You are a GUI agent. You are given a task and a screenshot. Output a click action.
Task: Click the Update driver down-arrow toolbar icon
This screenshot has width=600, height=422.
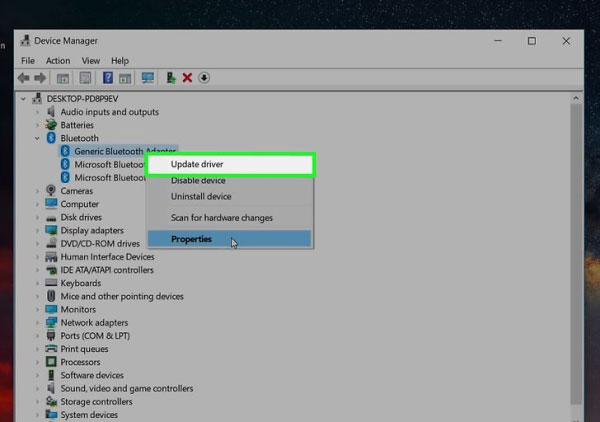click(204, 78)
